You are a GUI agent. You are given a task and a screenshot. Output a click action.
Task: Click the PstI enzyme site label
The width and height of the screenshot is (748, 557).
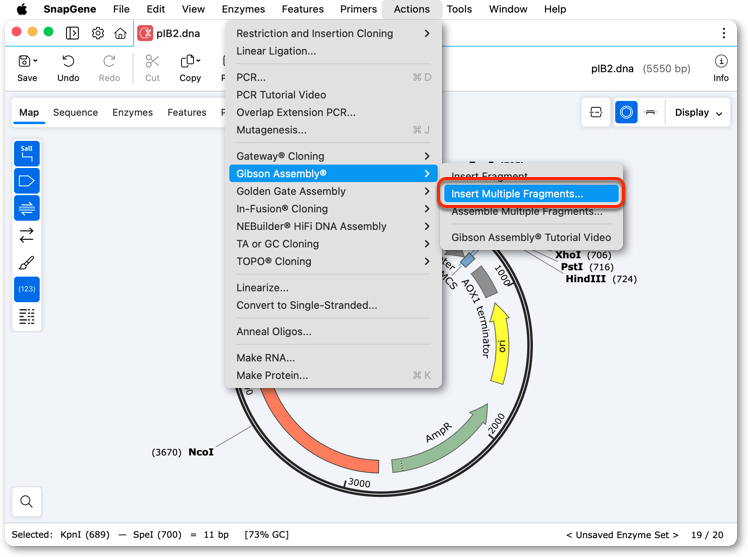point(571,267)
